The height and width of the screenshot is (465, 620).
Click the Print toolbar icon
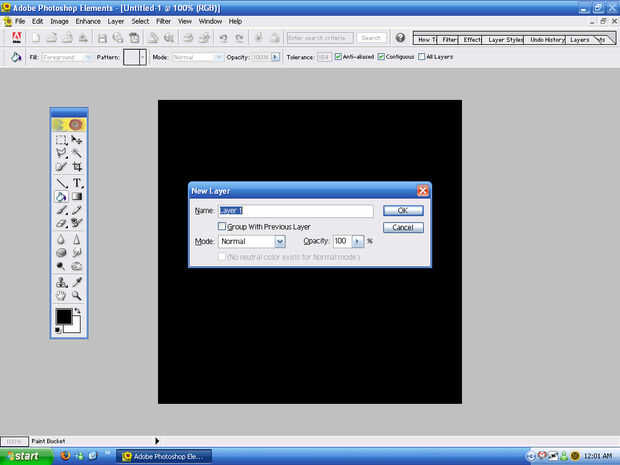click(188, 38)
